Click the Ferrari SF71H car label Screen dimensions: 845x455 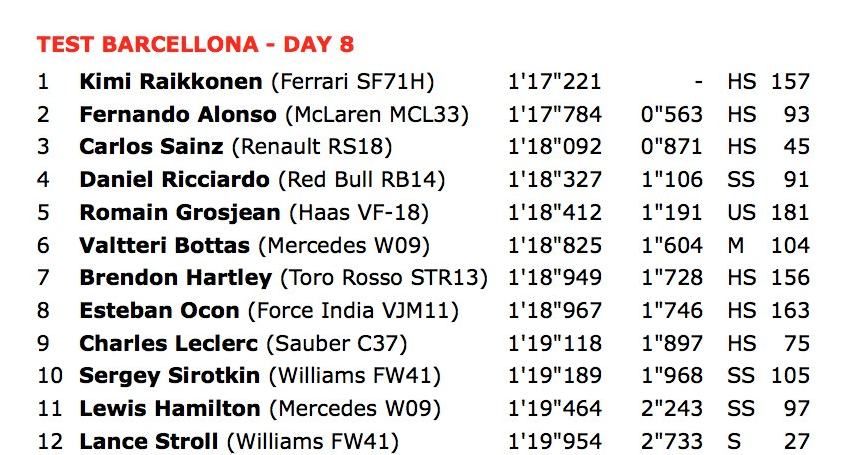(x=352, y=81)
